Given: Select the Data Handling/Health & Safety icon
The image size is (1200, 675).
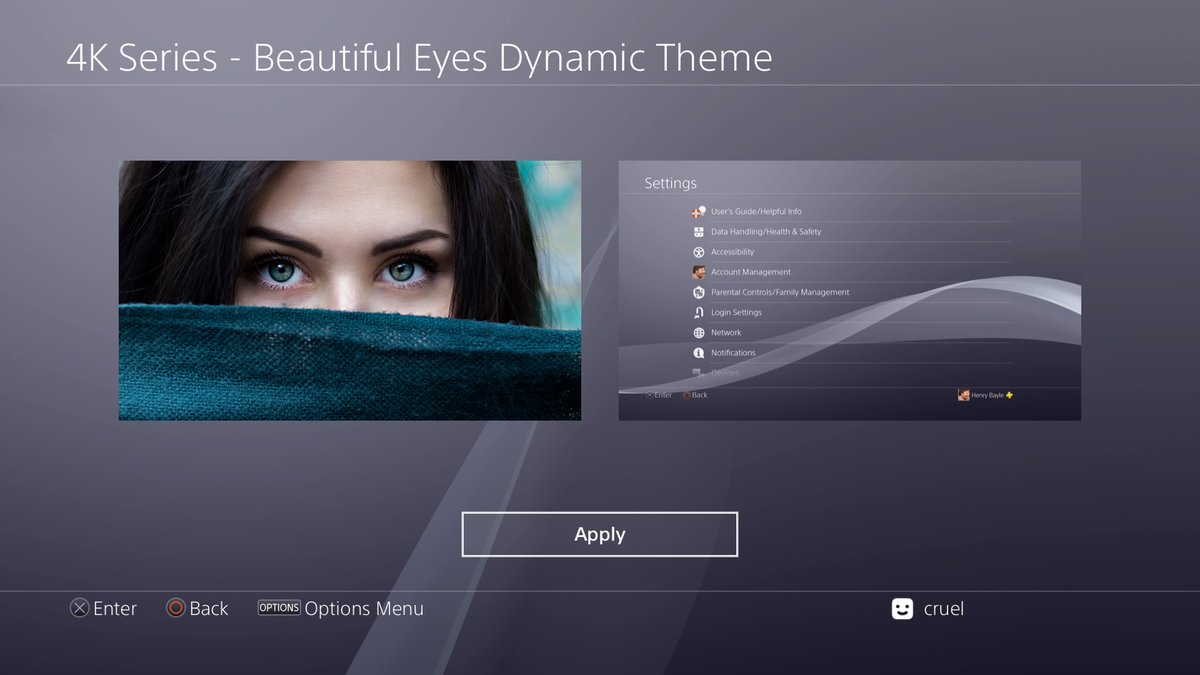Looking at the screenshot, I should coord(697,231).
